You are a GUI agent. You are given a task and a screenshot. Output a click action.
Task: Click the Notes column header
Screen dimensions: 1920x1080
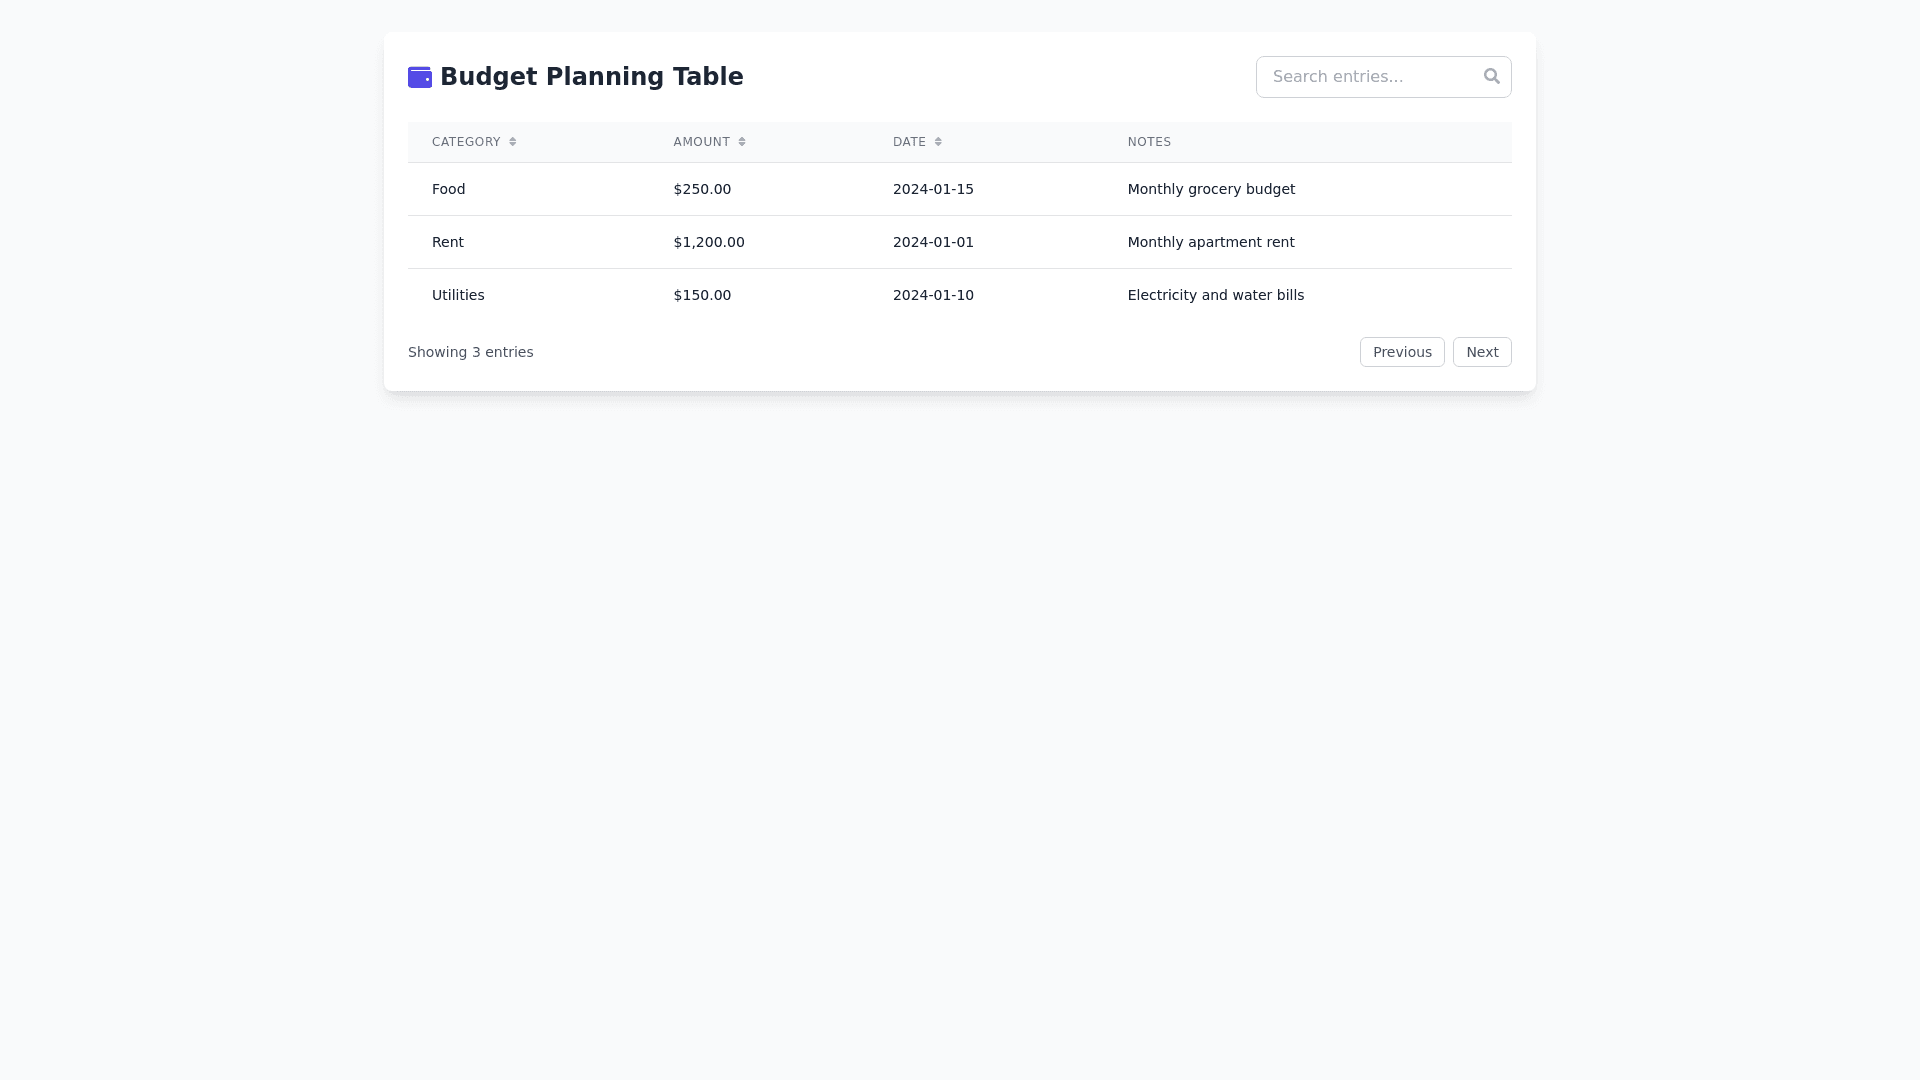click(x=1149, y=142)
